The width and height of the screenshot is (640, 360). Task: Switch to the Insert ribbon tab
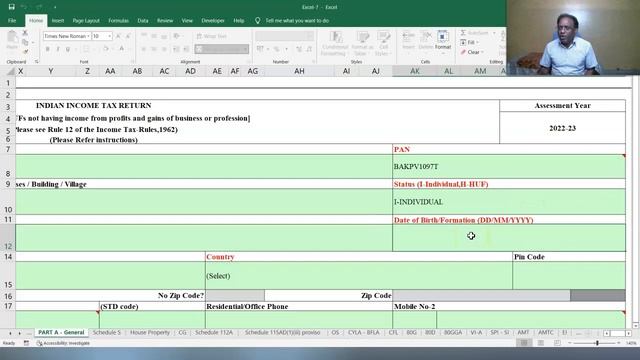click(x=58, y=20)
